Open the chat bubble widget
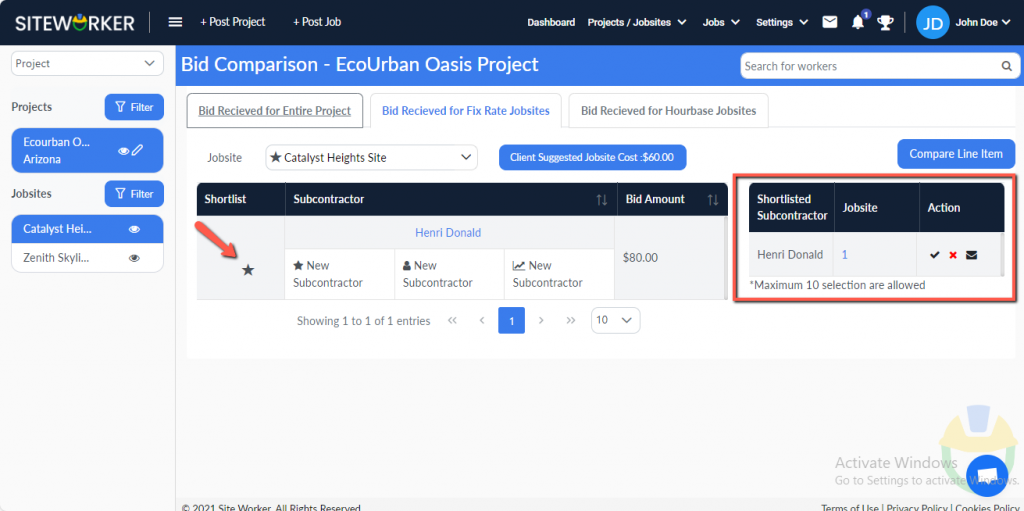The height and width of the screenshot is (511, 1024). pos(987,475)
